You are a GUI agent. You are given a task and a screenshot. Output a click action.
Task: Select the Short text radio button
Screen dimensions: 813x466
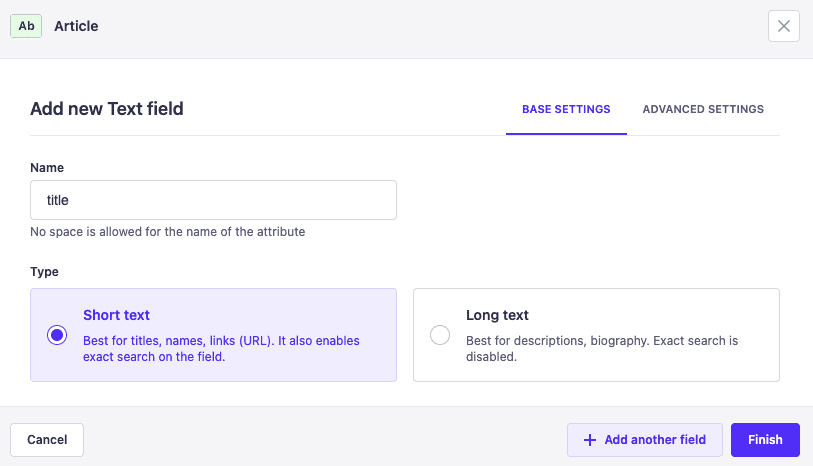click(x=57, y=335)
